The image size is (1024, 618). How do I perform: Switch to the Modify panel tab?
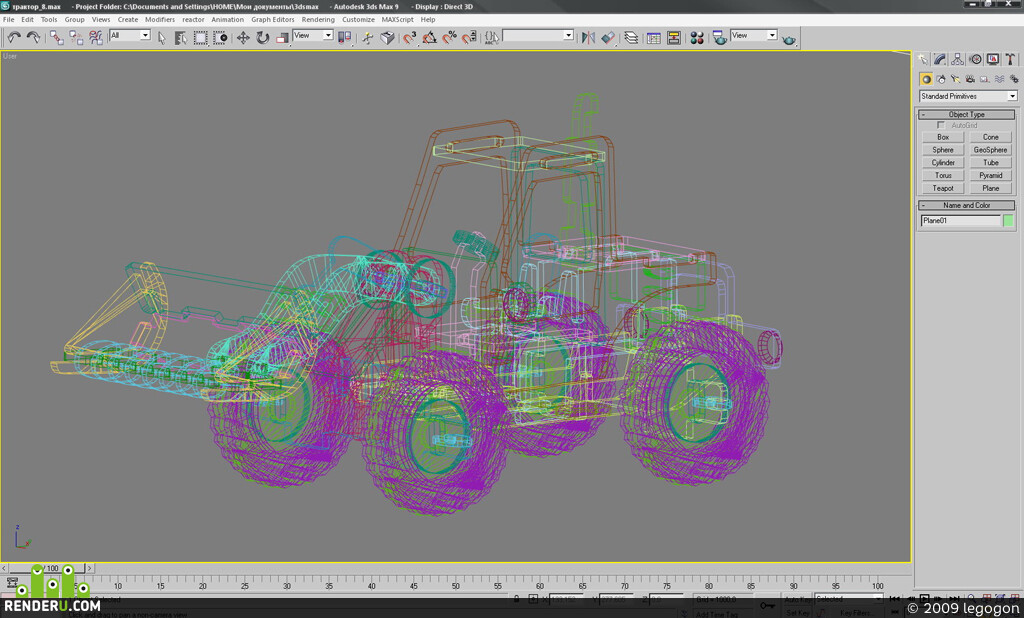(940, 59)
